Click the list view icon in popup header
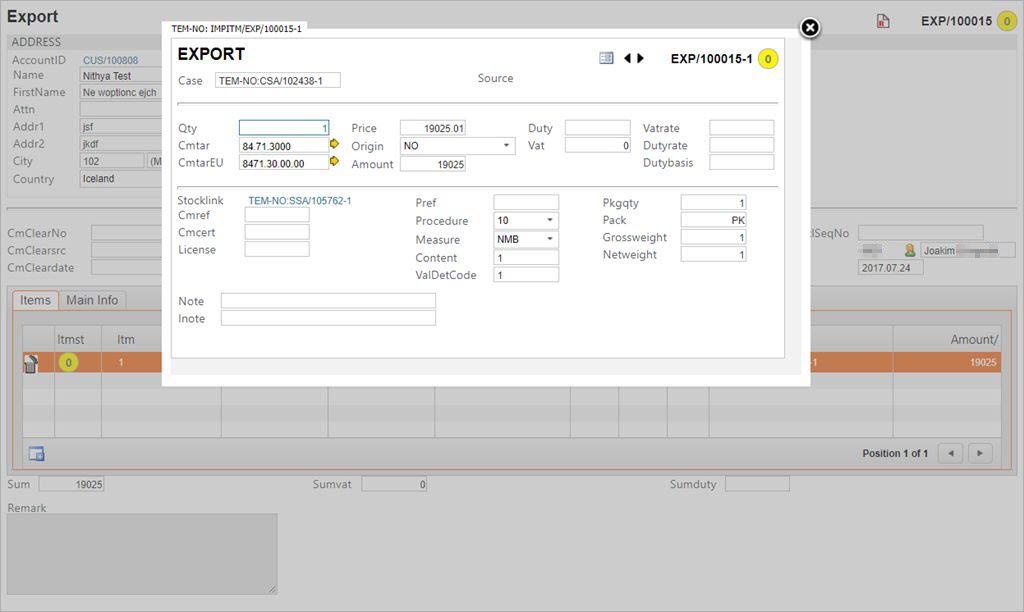 click(606, 58)
